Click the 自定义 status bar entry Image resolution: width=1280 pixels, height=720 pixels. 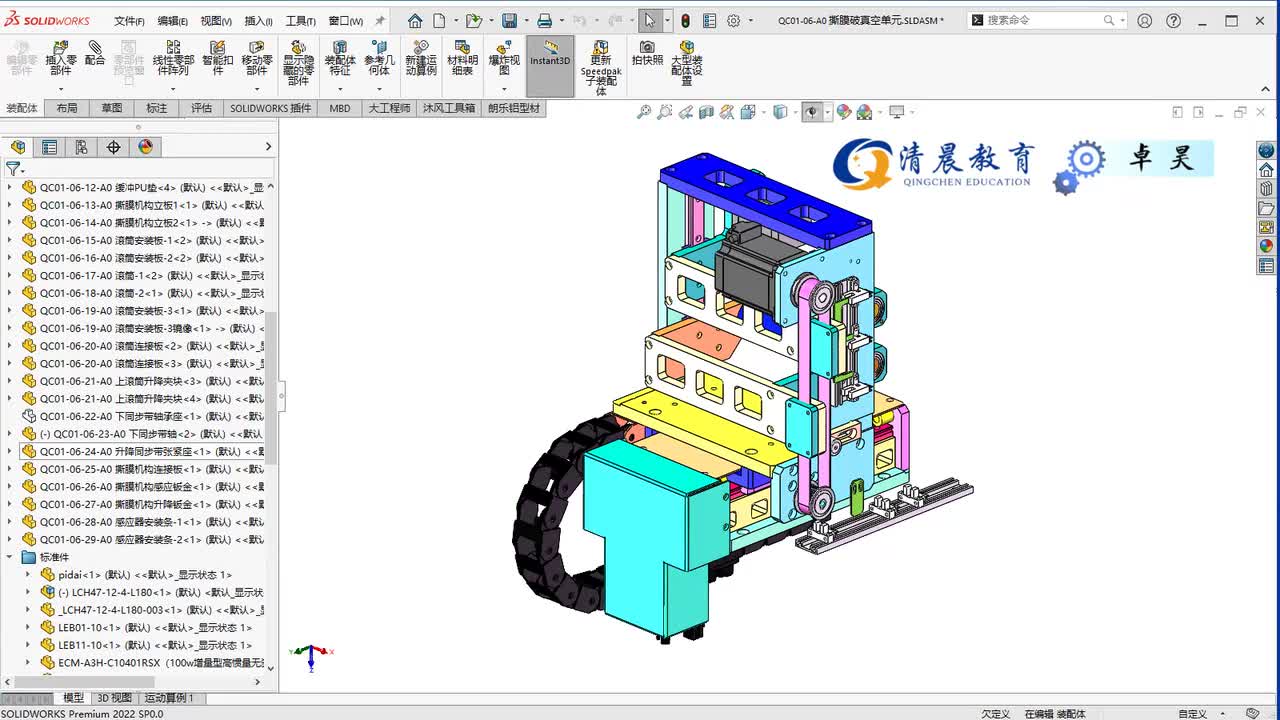[1192, 714]
